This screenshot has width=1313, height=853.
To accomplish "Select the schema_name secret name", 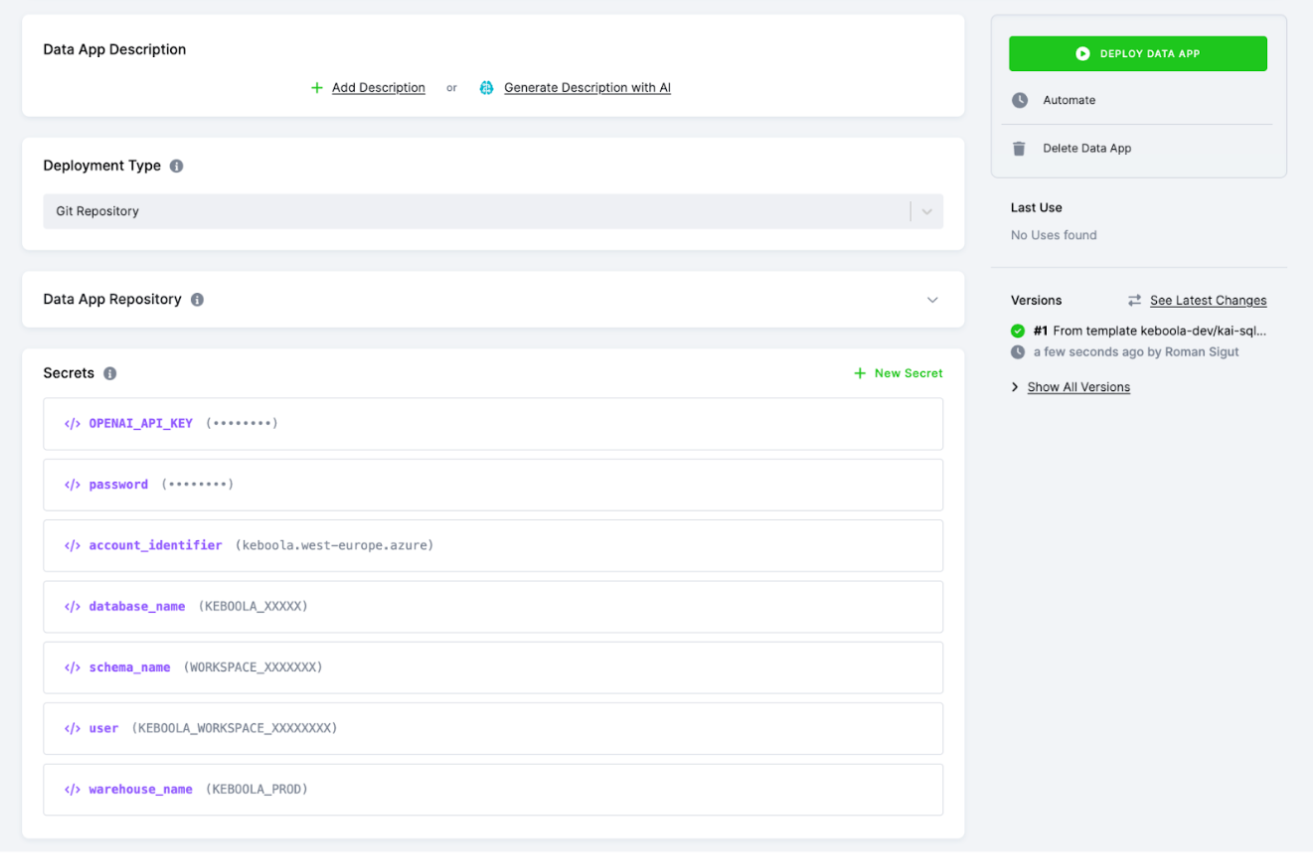I will (x=130, y=668).
